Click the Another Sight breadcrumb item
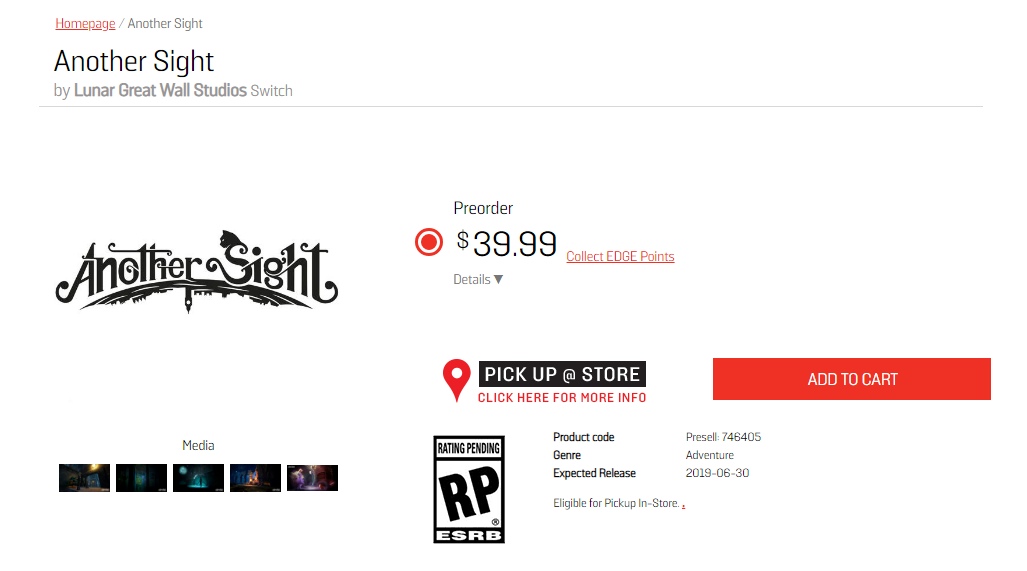The height and width of the screenshot is (571, 1027). point(165,23)
